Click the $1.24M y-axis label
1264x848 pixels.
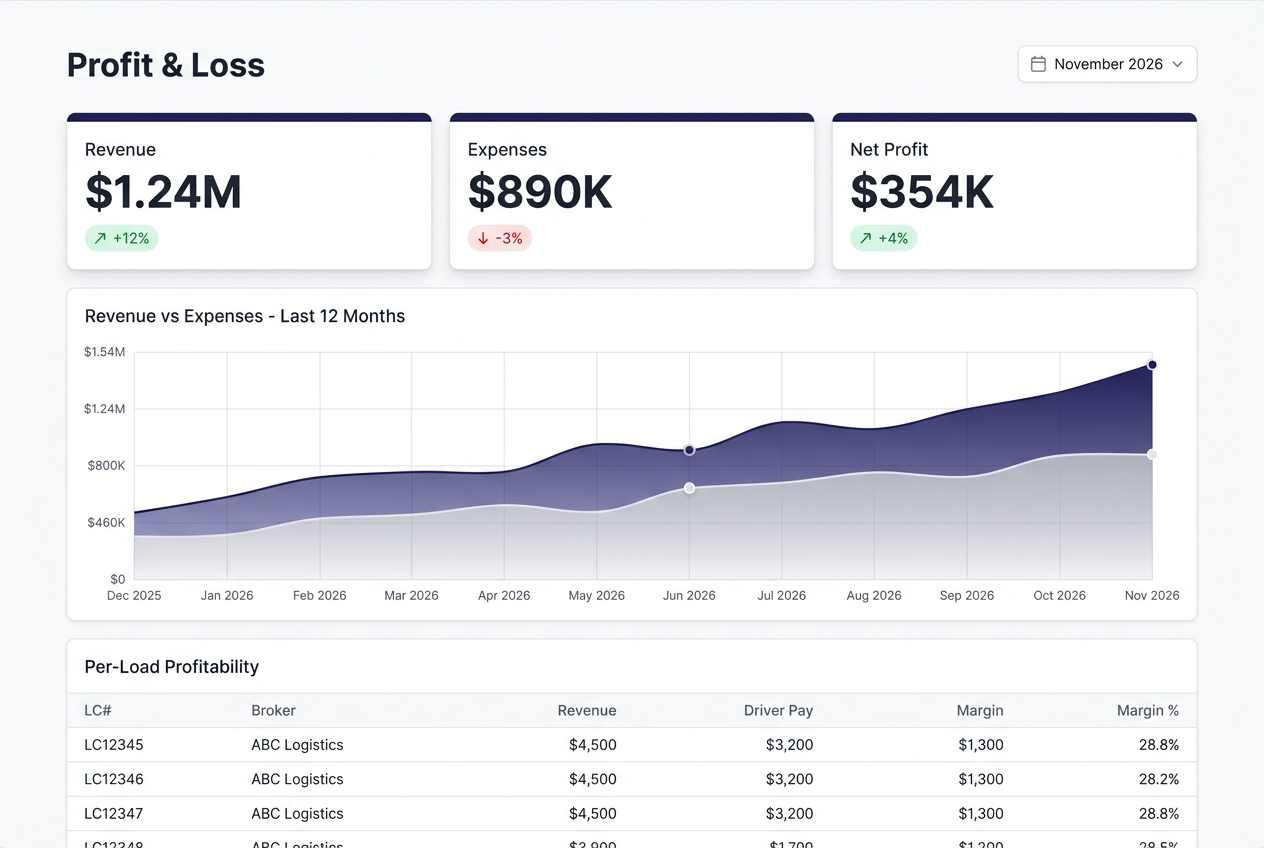tap(105, 409)
